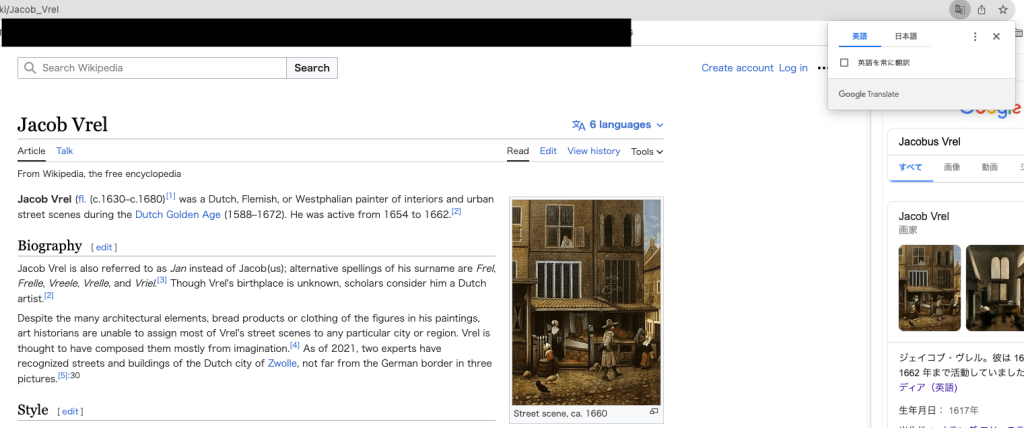This screenshot has width=1024, height=428.
Task: Click inside the Search Wikipedia field
Action: click(160, 68)
